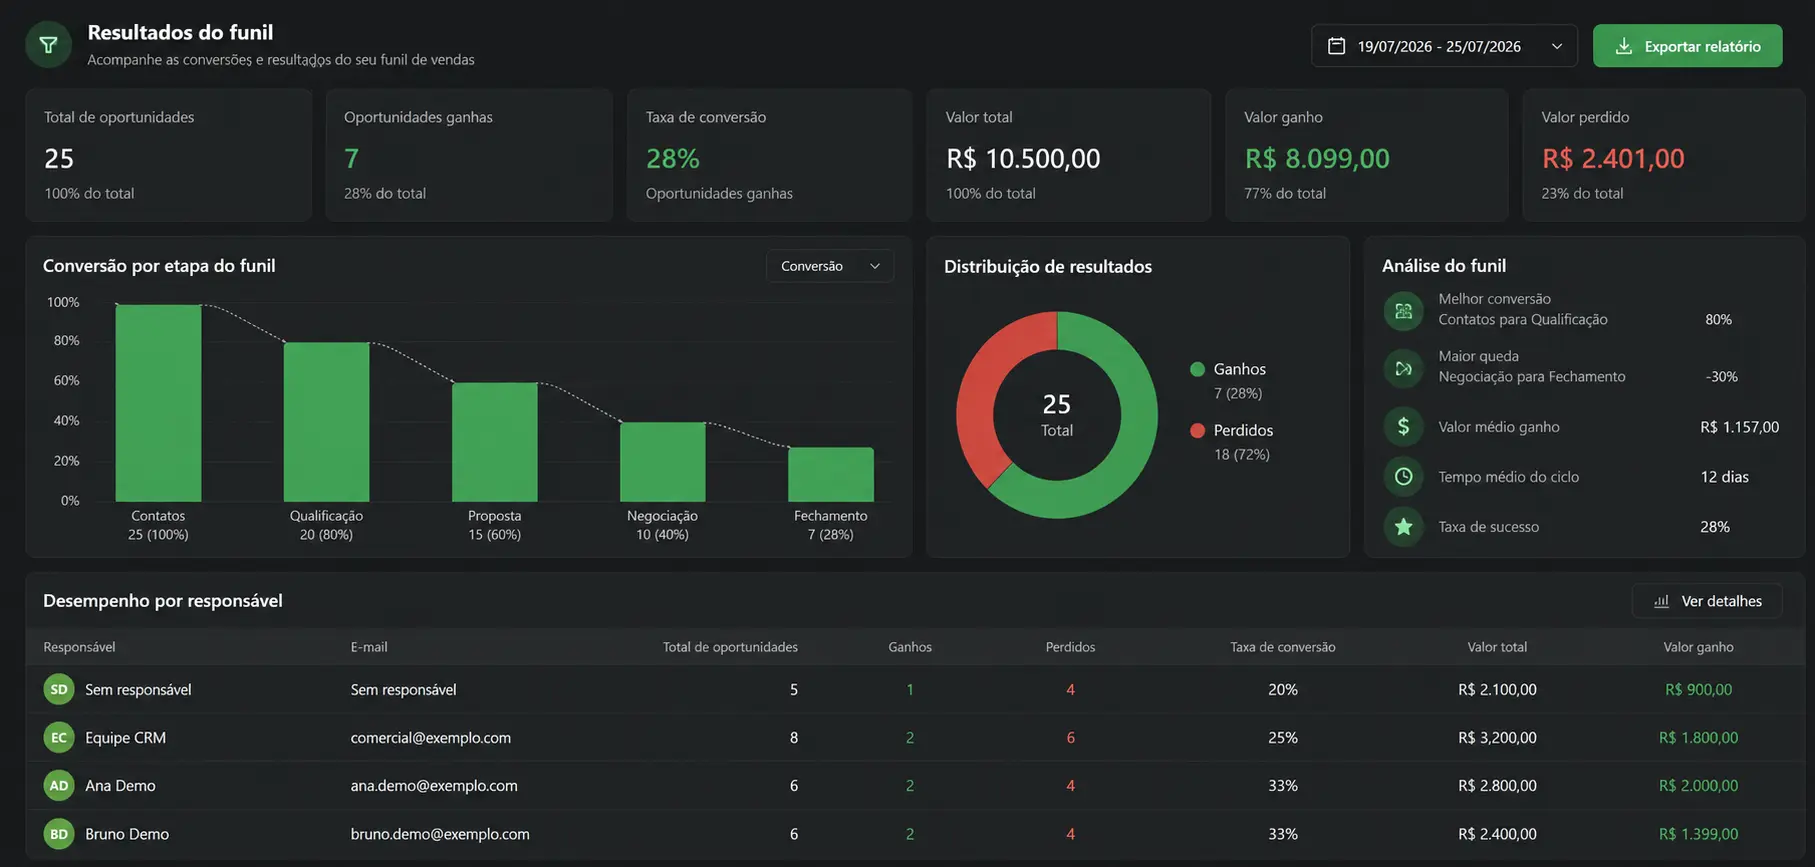Click the chart icon on Ver detalhes

pos(1662,601)
